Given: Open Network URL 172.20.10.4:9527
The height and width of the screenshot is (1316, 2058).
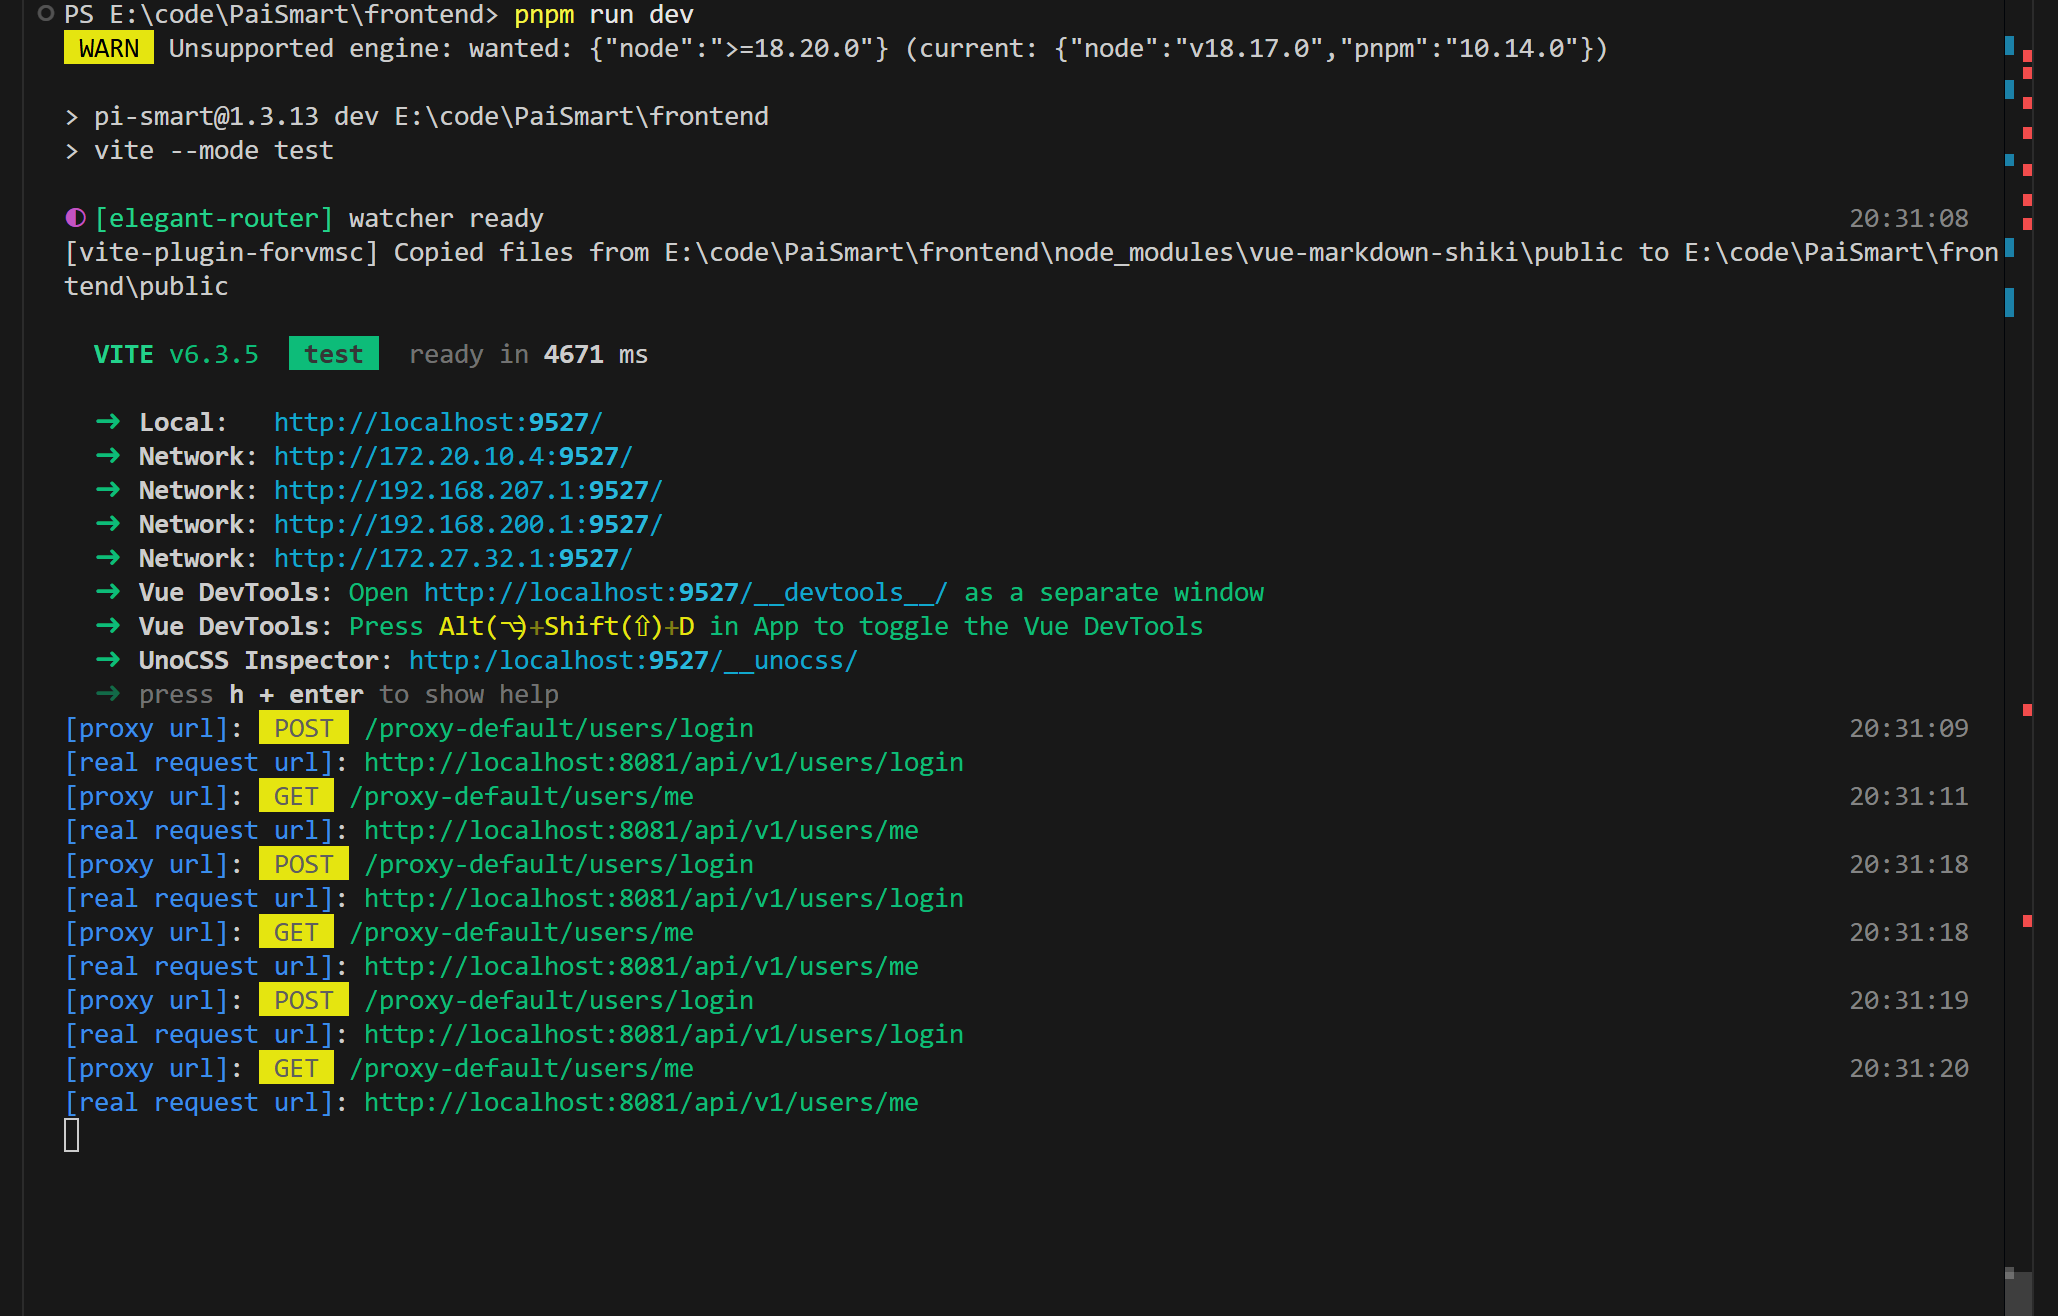Looking at the screenshot, I should click(x=453, y=456).
